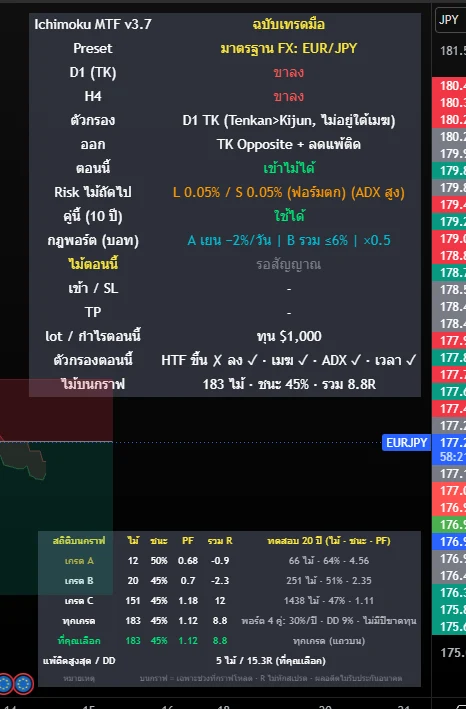Image resolution: width=466 pixels, height=709 pixels.
Task: Click the dash value in the "TP" row
Action: click(x=288, y=312)
